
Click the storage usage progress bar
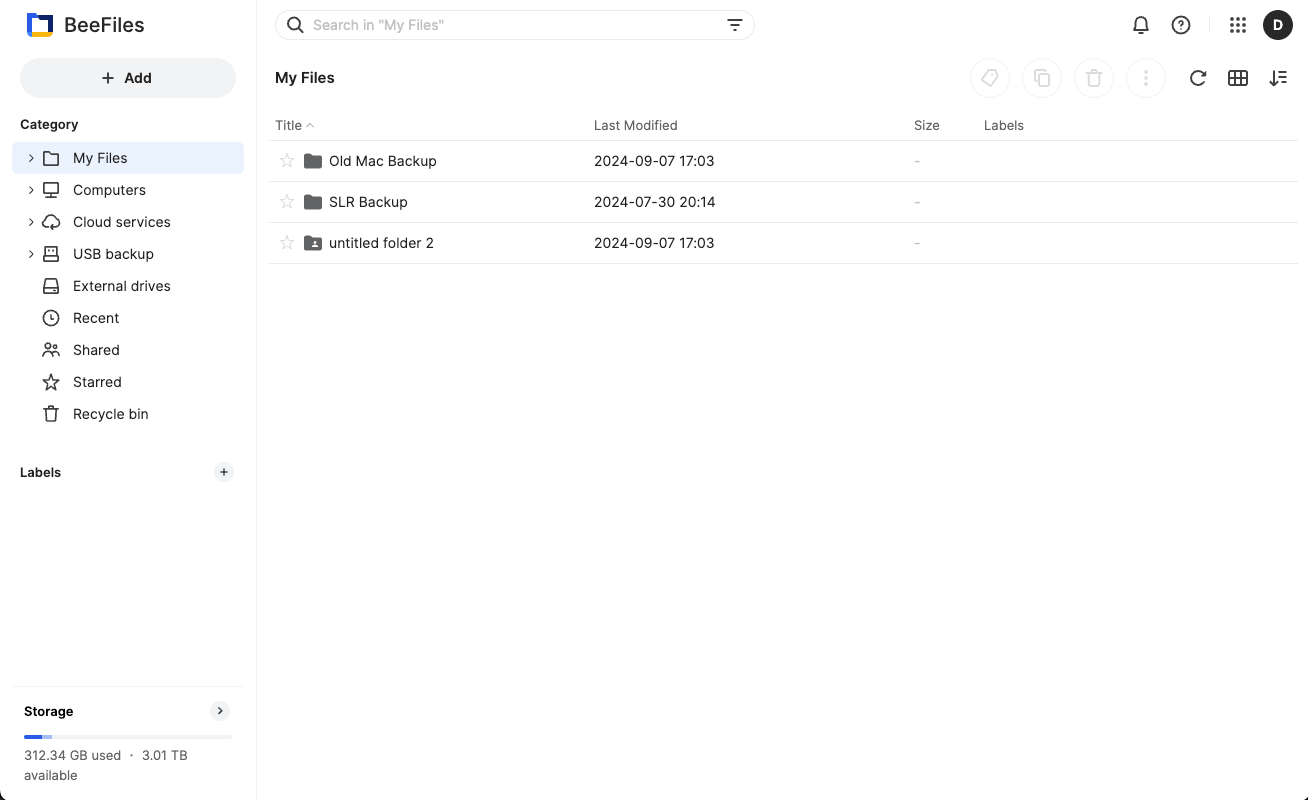(128, 737)
